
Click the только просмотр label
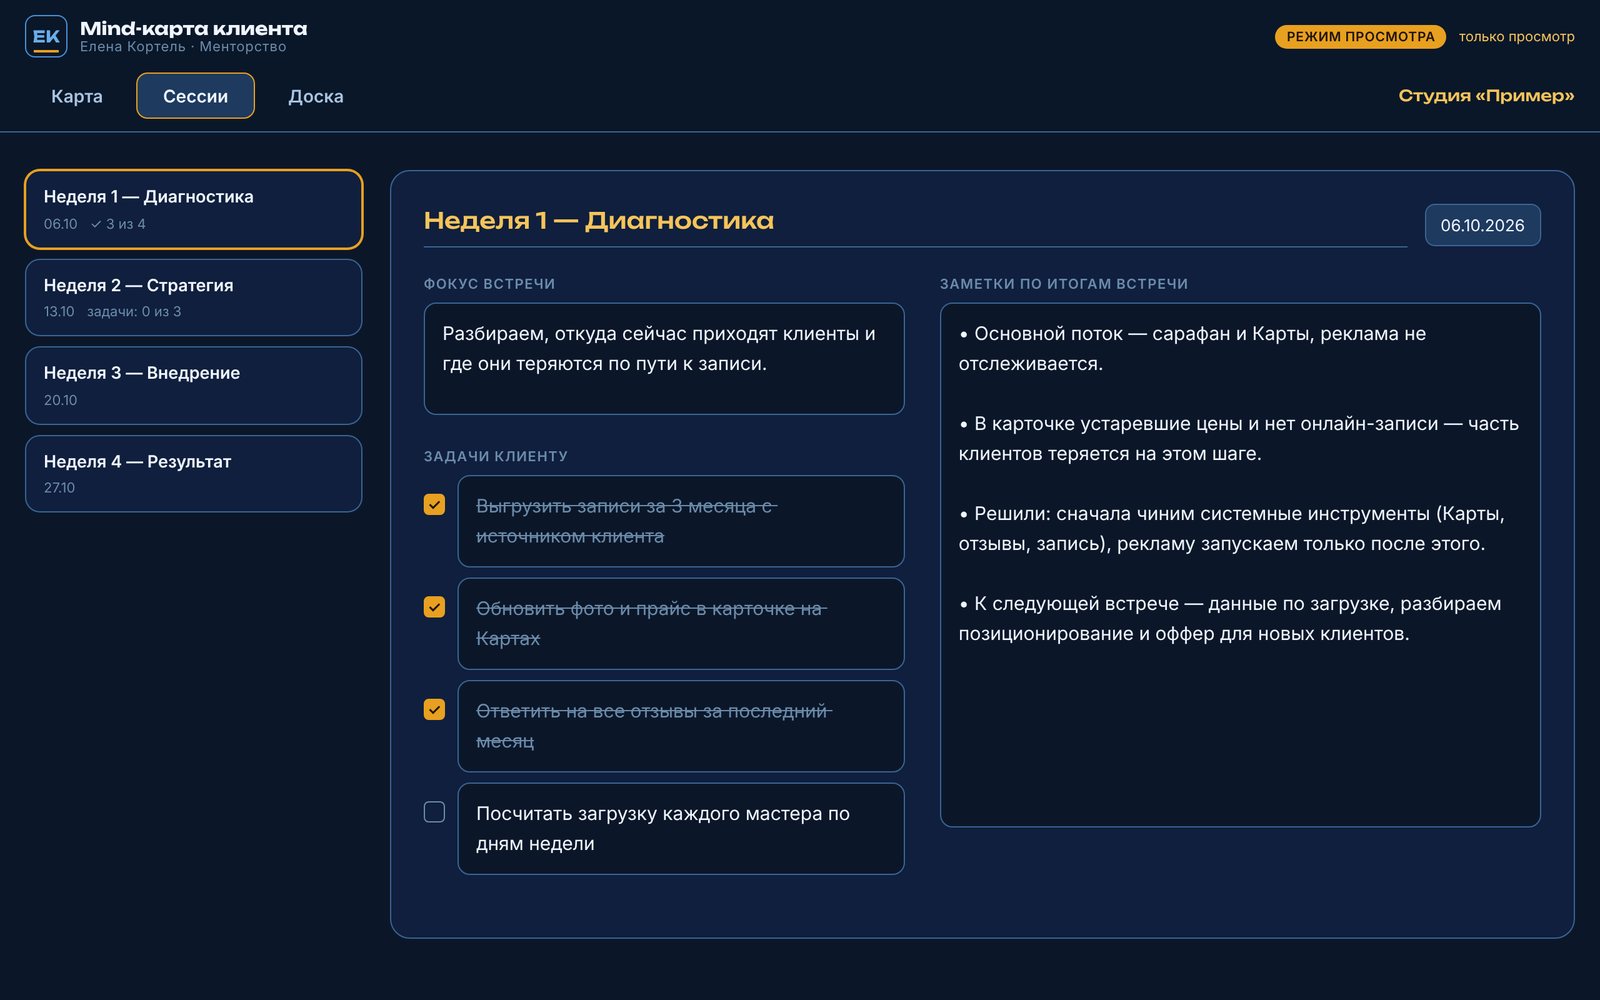1516,37
